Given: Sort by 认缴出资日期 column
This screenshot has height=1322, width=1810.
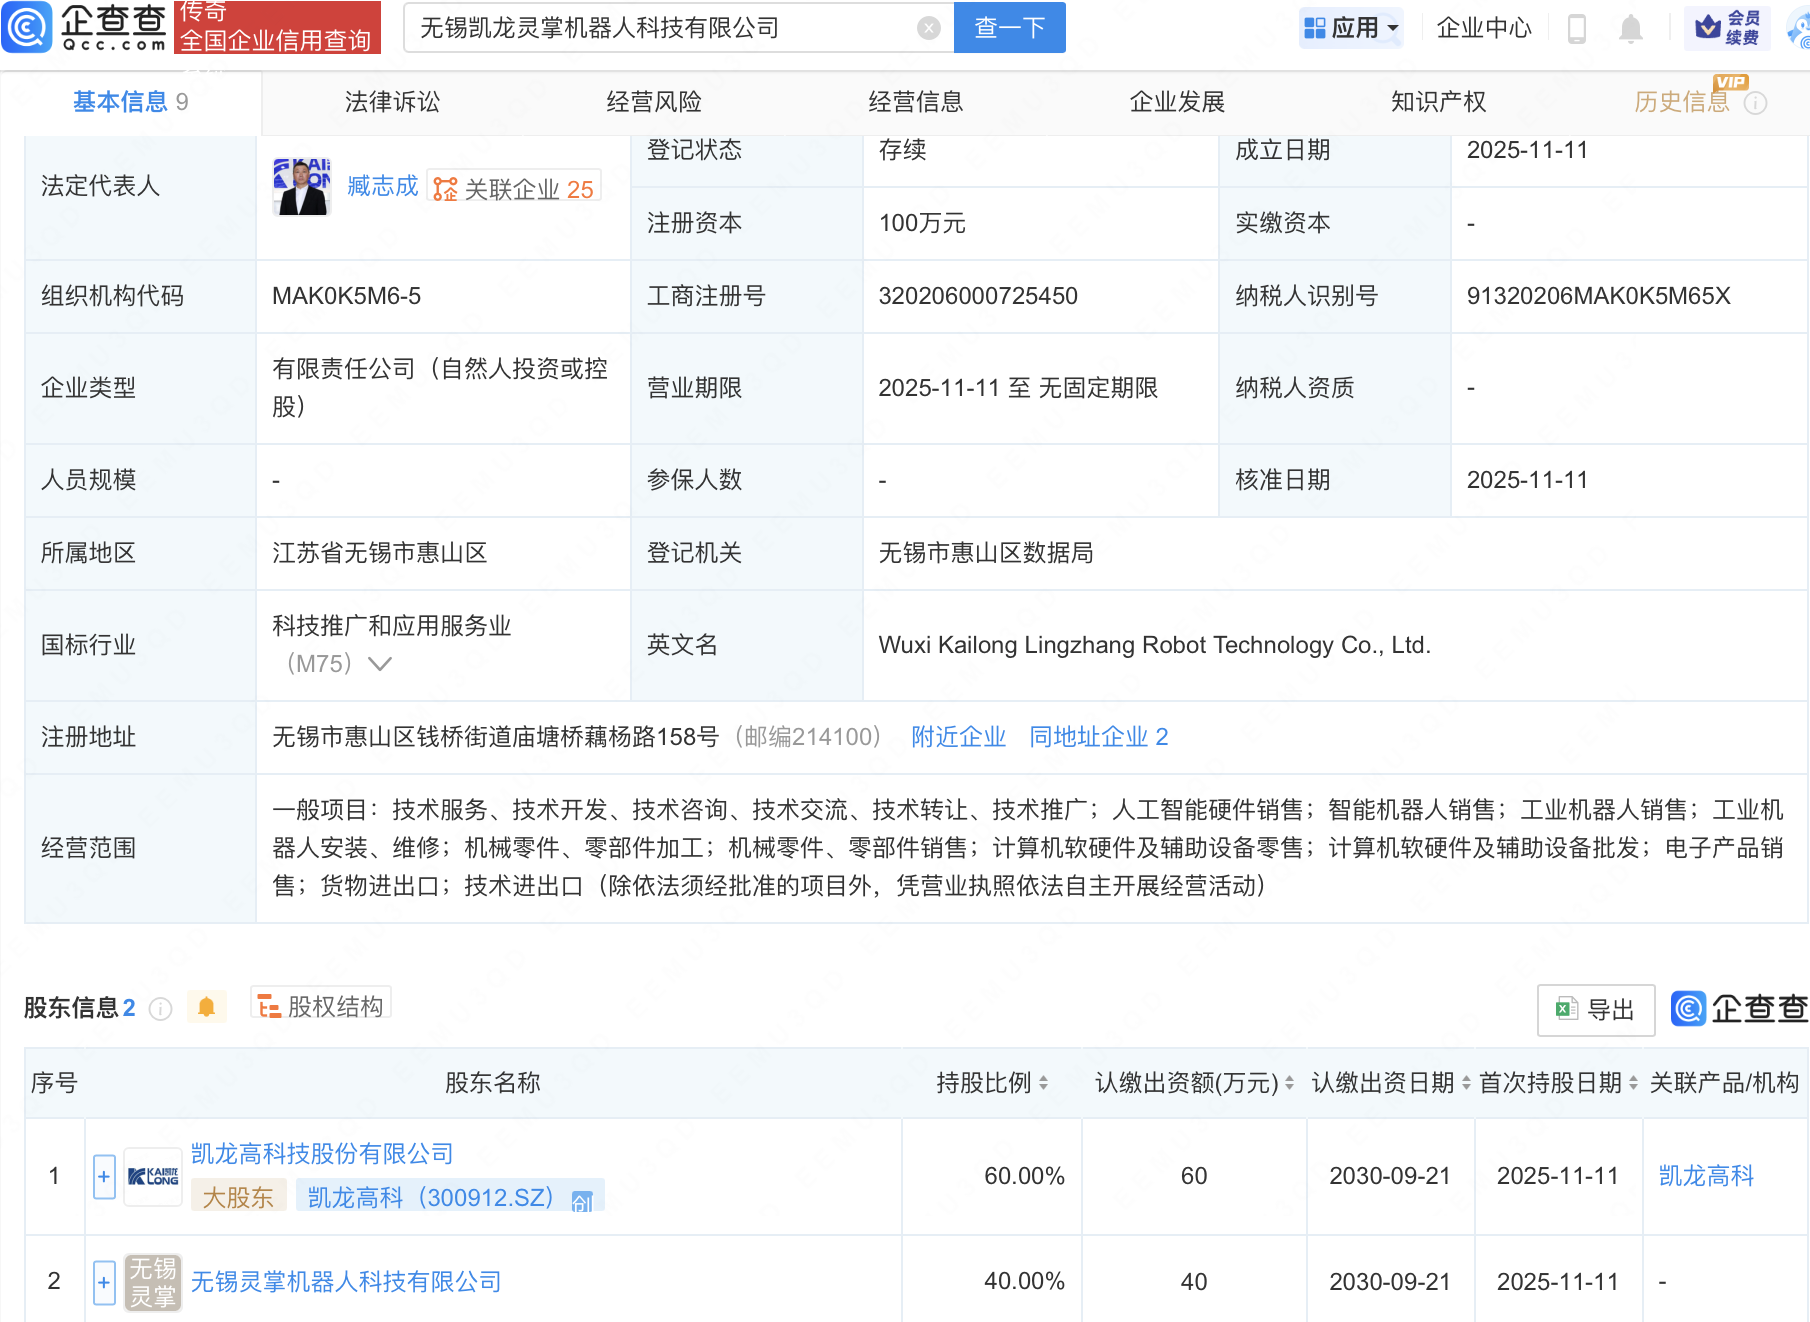Looking at the screenshot, I should click(1466, 1083).
